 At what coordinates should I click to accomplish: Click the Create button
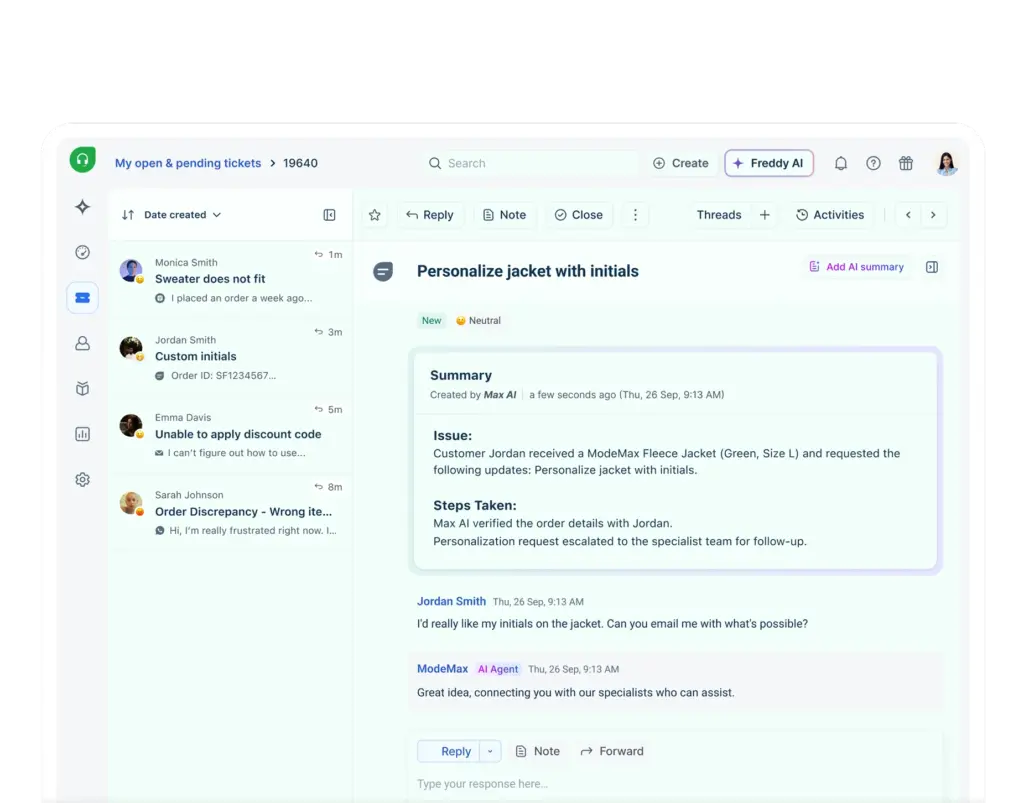click(x=680, y=163)
